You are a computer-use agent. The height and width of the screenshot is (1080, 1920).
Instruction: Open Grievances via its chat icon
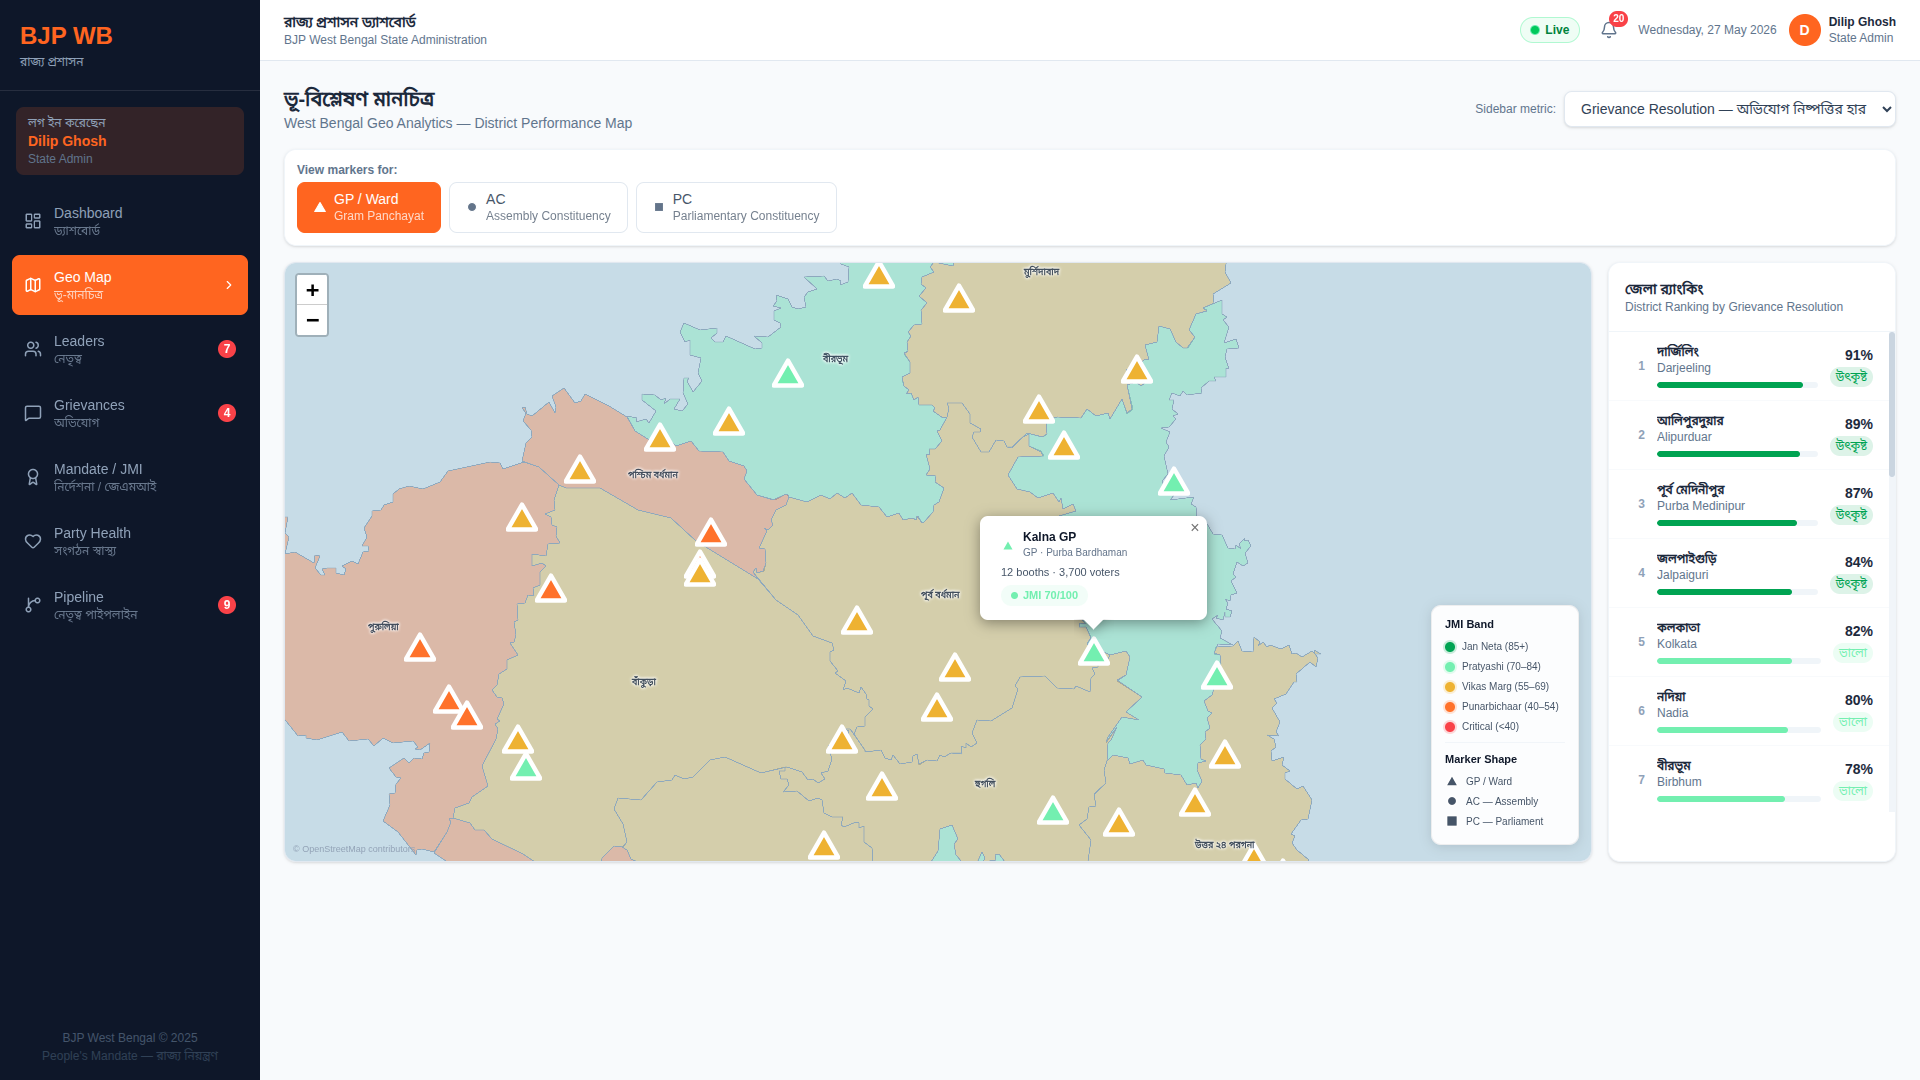33,413
